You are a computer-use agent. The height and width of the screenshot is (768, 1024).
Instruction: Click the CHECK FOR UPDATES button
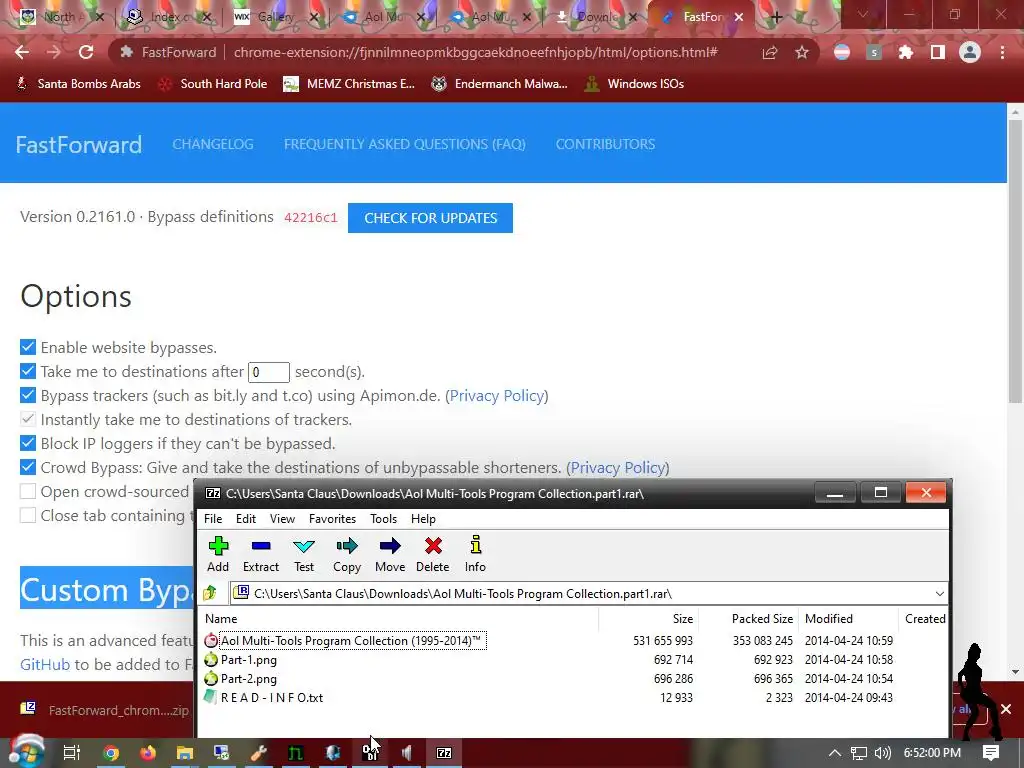coord(430,218)
